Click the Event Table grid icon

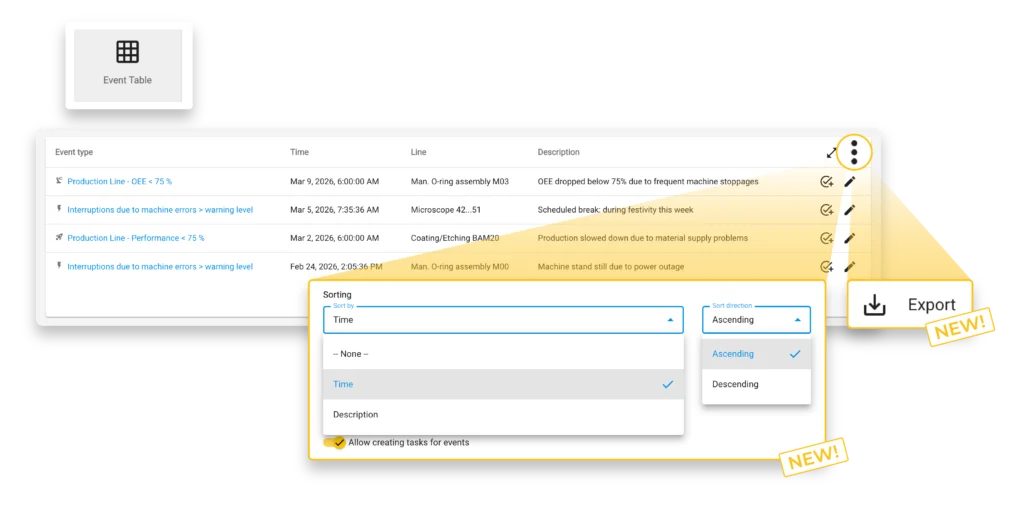pos(127,52)
